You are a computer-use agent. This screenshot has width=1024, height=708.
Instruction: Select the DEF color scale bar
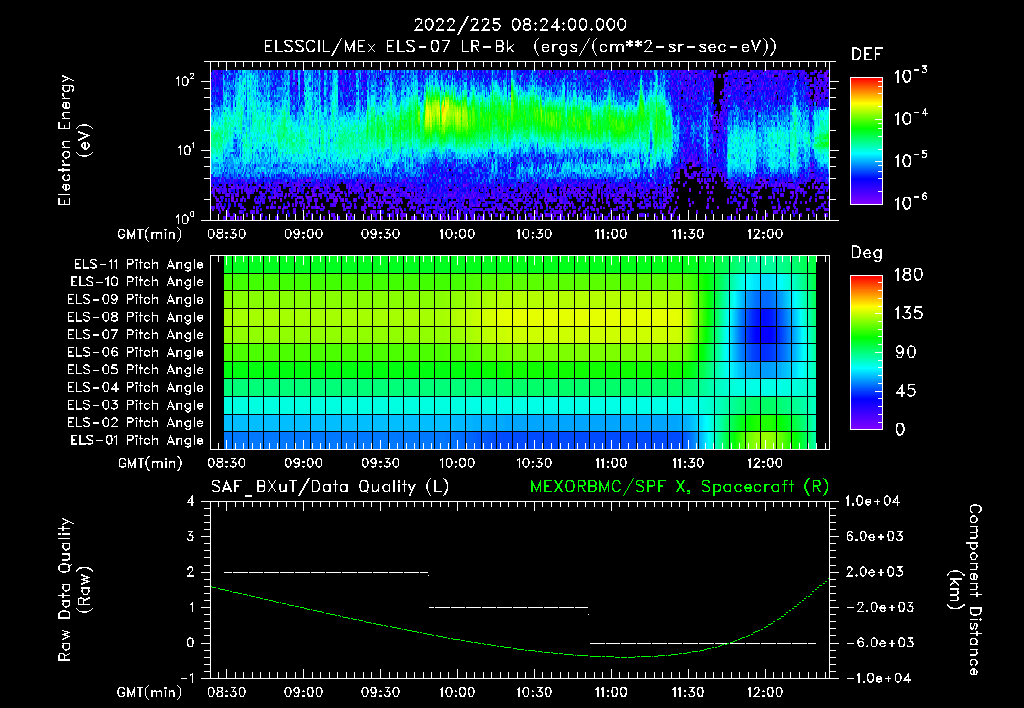[867, 140]
